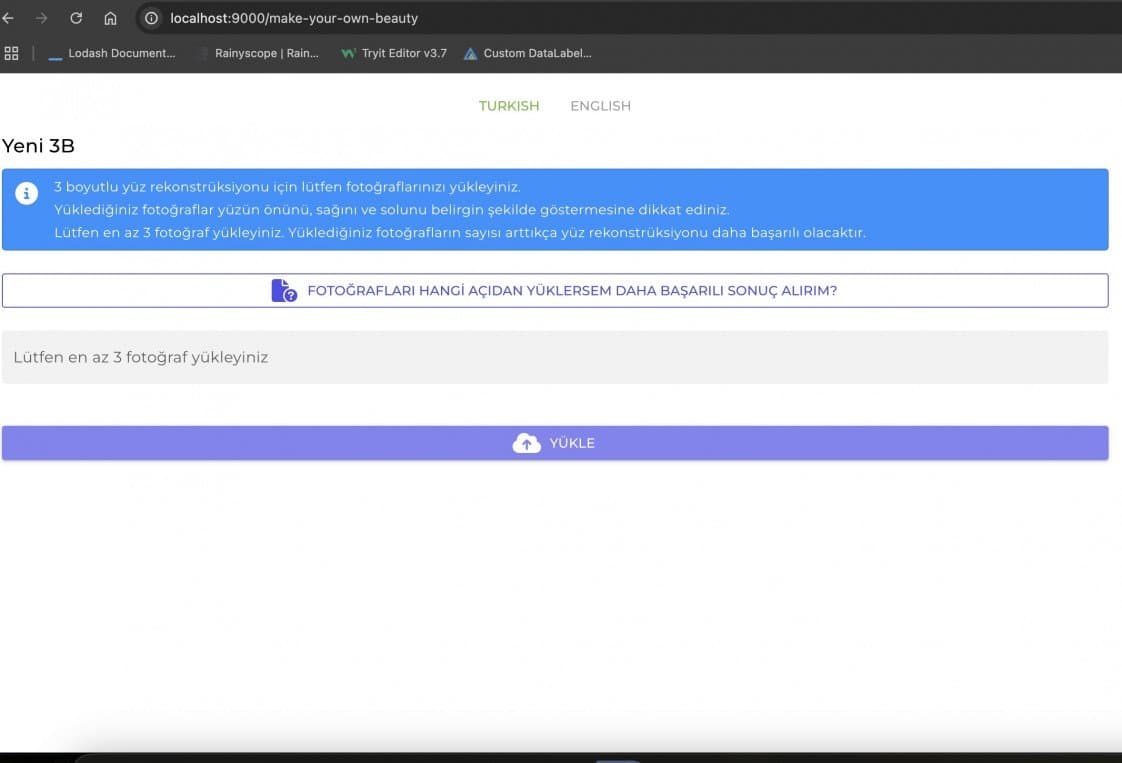Select the 'Lütfen en az 3 fotoğraf yükleyiniz' field
This screenshot has height=763, width=1122.
(x=555, y=357)
